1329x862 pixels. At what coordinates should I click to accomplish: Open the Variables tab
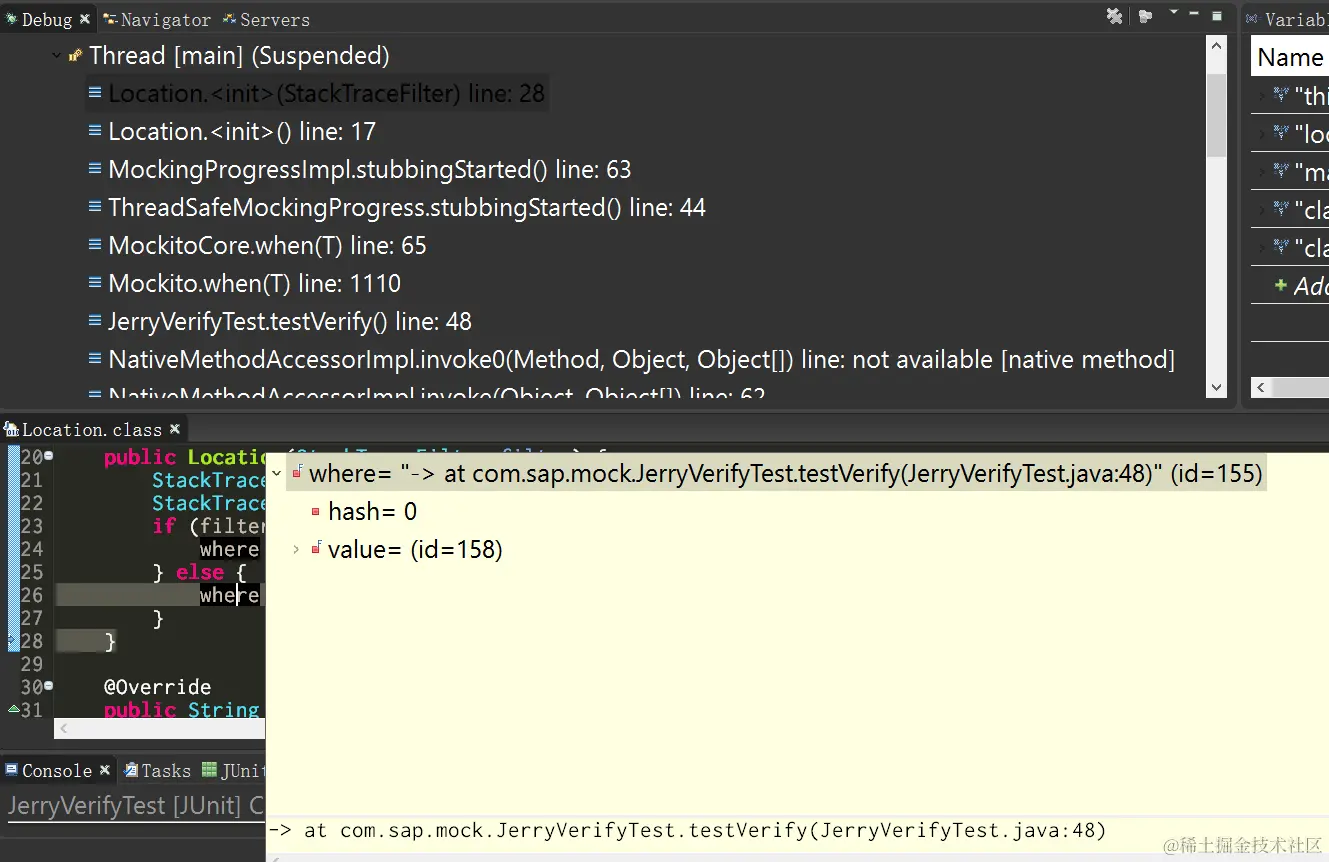1286,19
